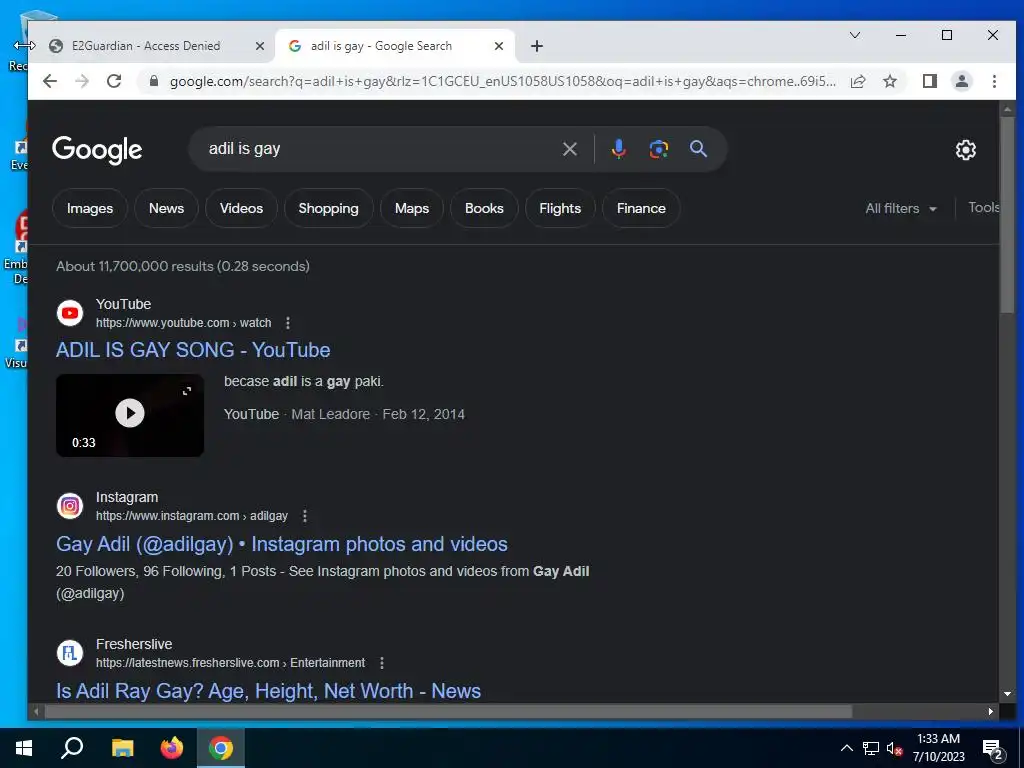Open Gay Adil Instagram photos link
The width and height of the screenshot is (1024, 768).
(x=282, y=544)
